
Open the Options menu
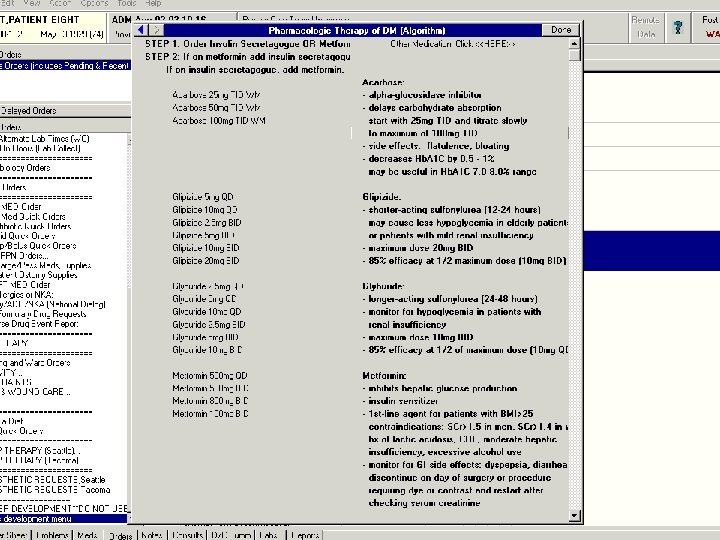pos(94,3)
